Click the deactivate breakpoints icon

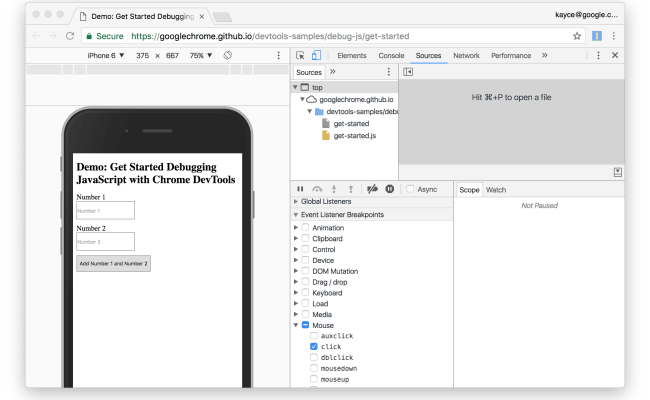(372, 189)
